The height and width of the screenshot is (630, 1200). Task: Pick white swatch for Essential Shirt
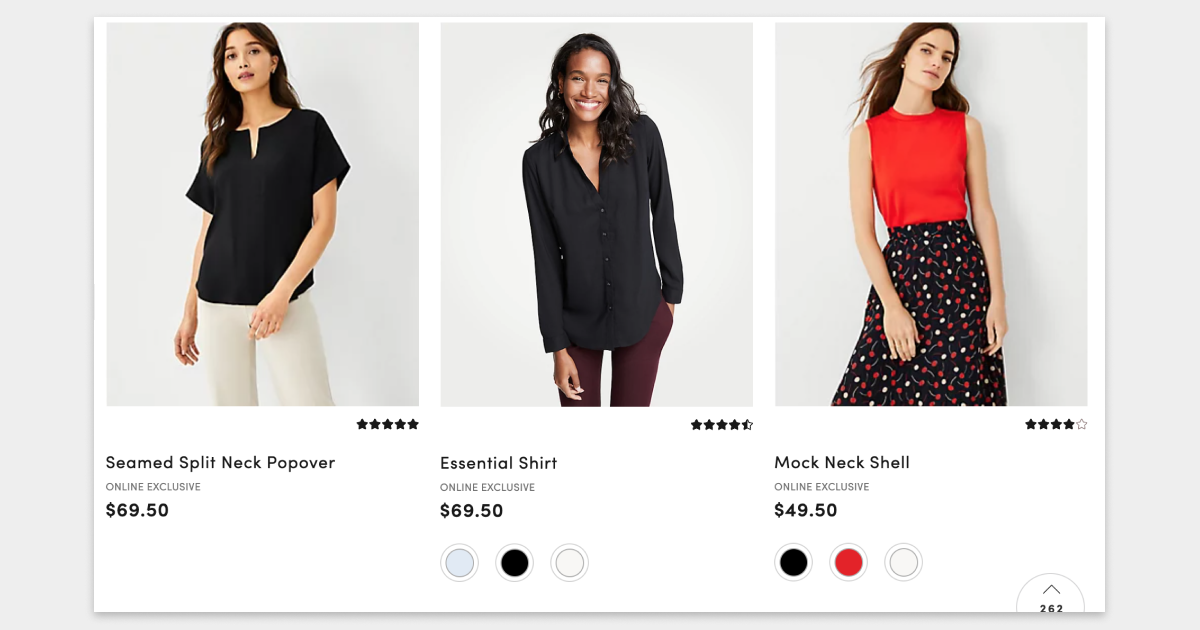(569, 563)
